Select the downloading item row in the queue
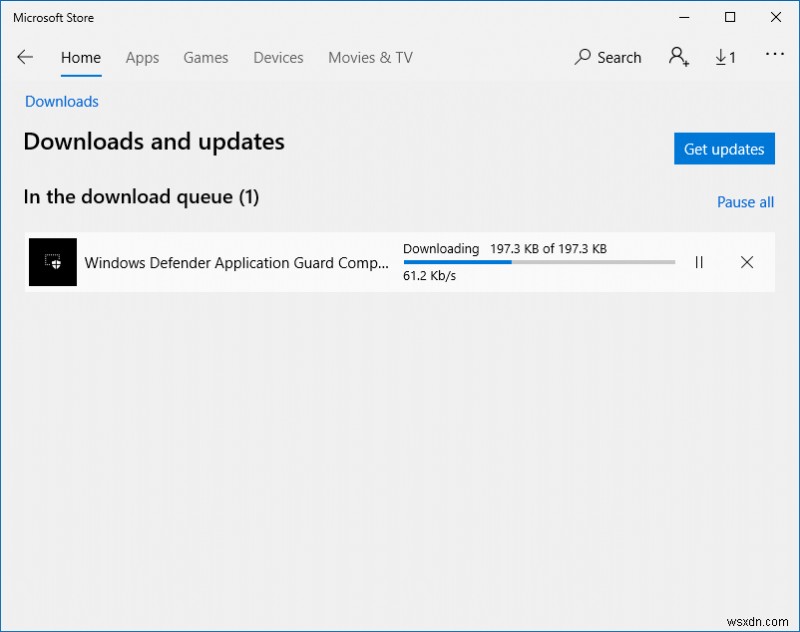This screenshot has height=632, width=800. click(300, 262)
